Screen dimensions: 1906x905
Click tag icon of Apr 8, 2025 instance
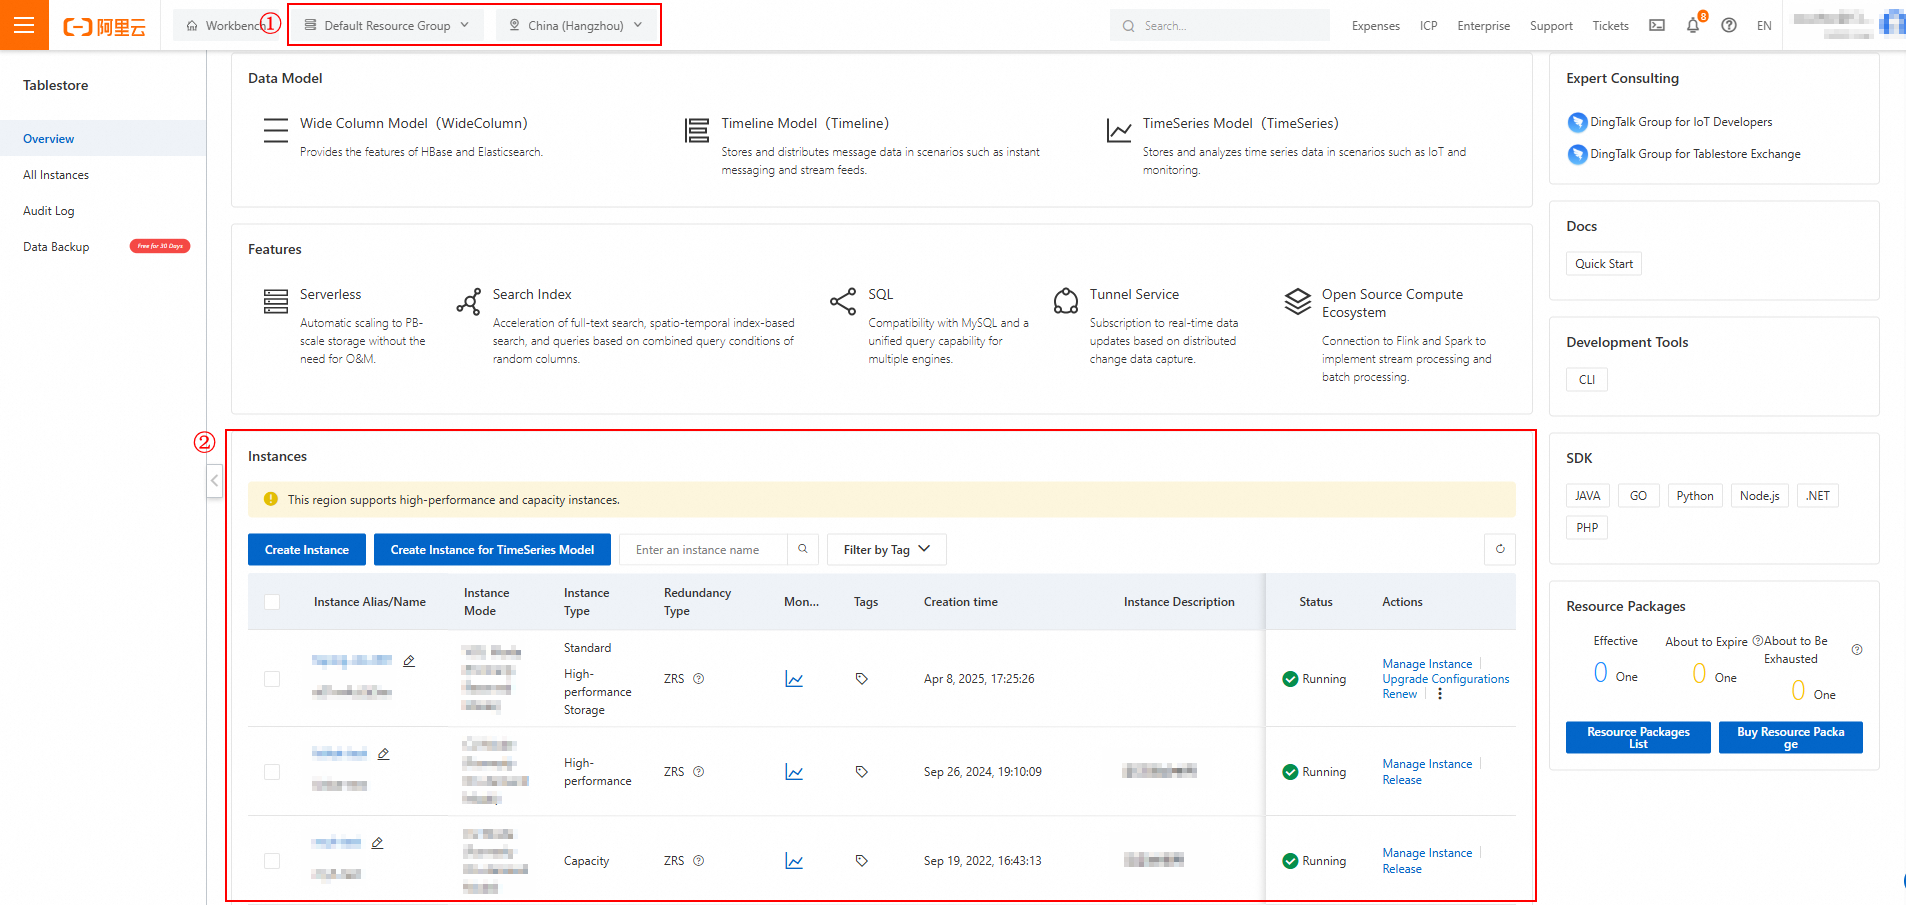pyautogui.click(x=861, y=679)
